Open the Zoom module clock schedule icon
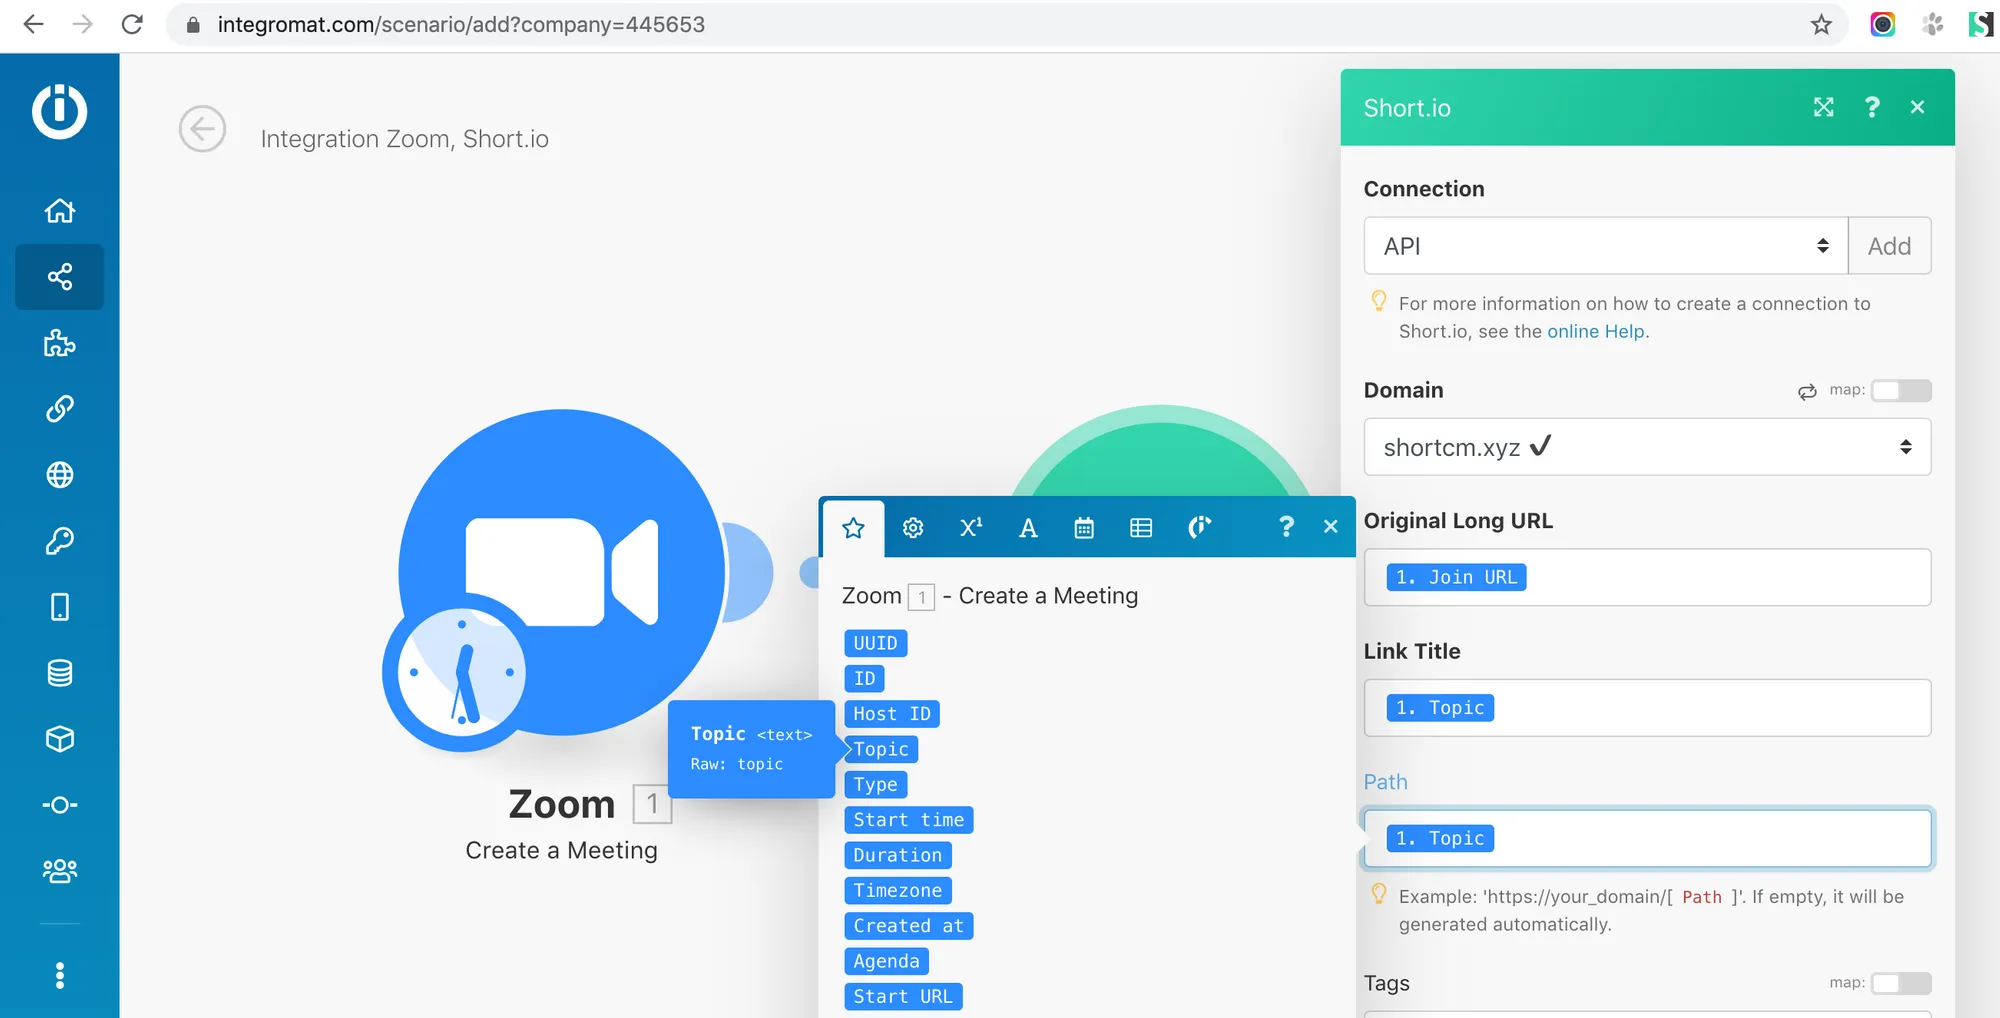Viewport: 2000px width, 1018px height. (x=461, y=673)
